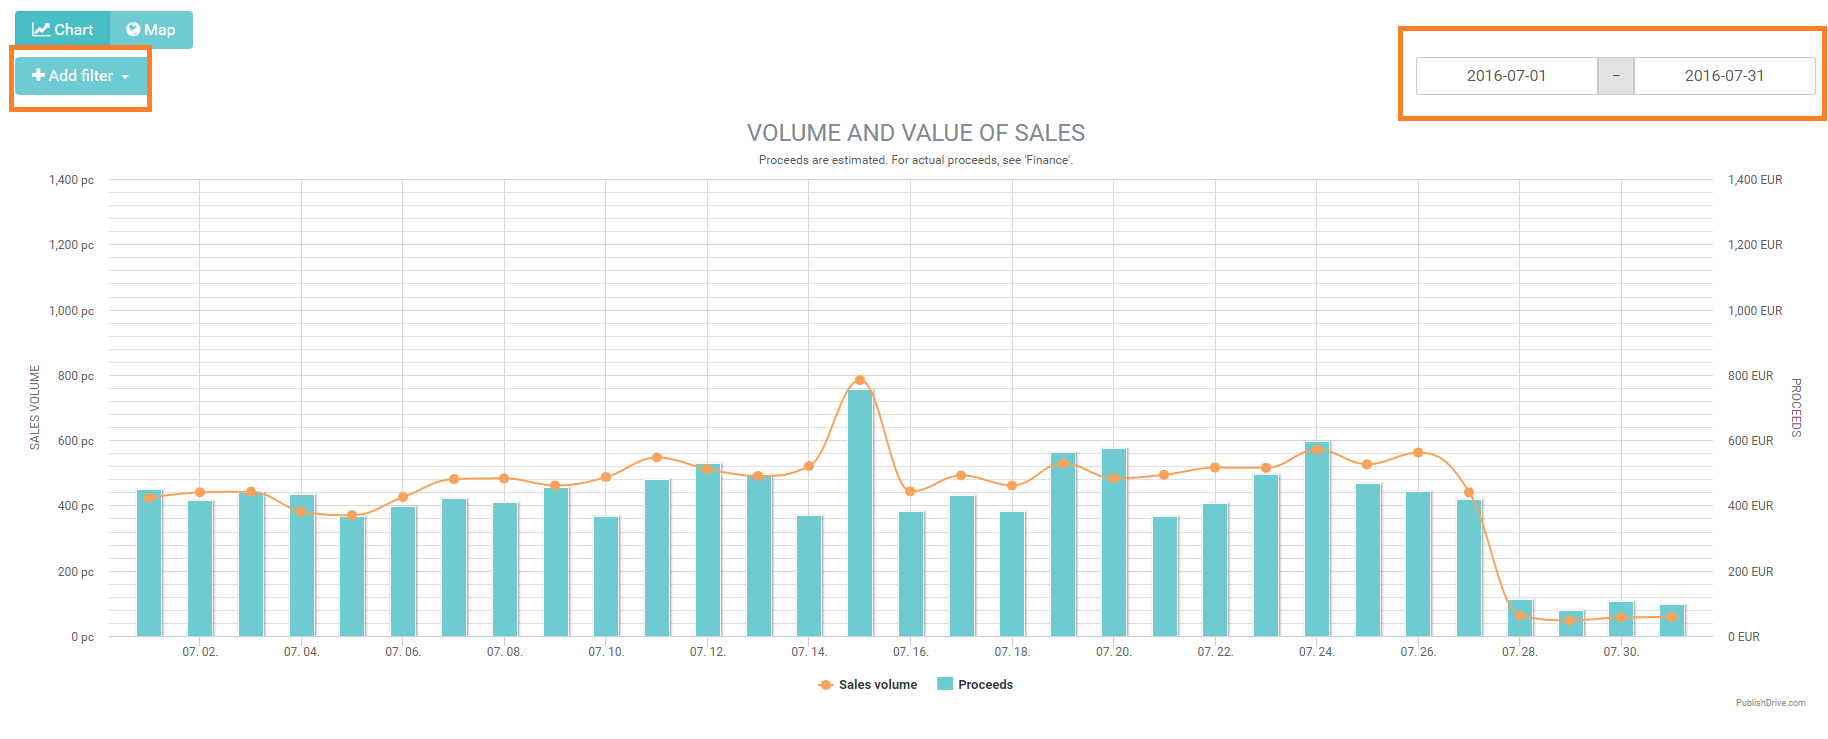Screen dimensions: 1828x739
Task: Click the Proceeds bar for 07. 20.
Action: [1114, 543]
